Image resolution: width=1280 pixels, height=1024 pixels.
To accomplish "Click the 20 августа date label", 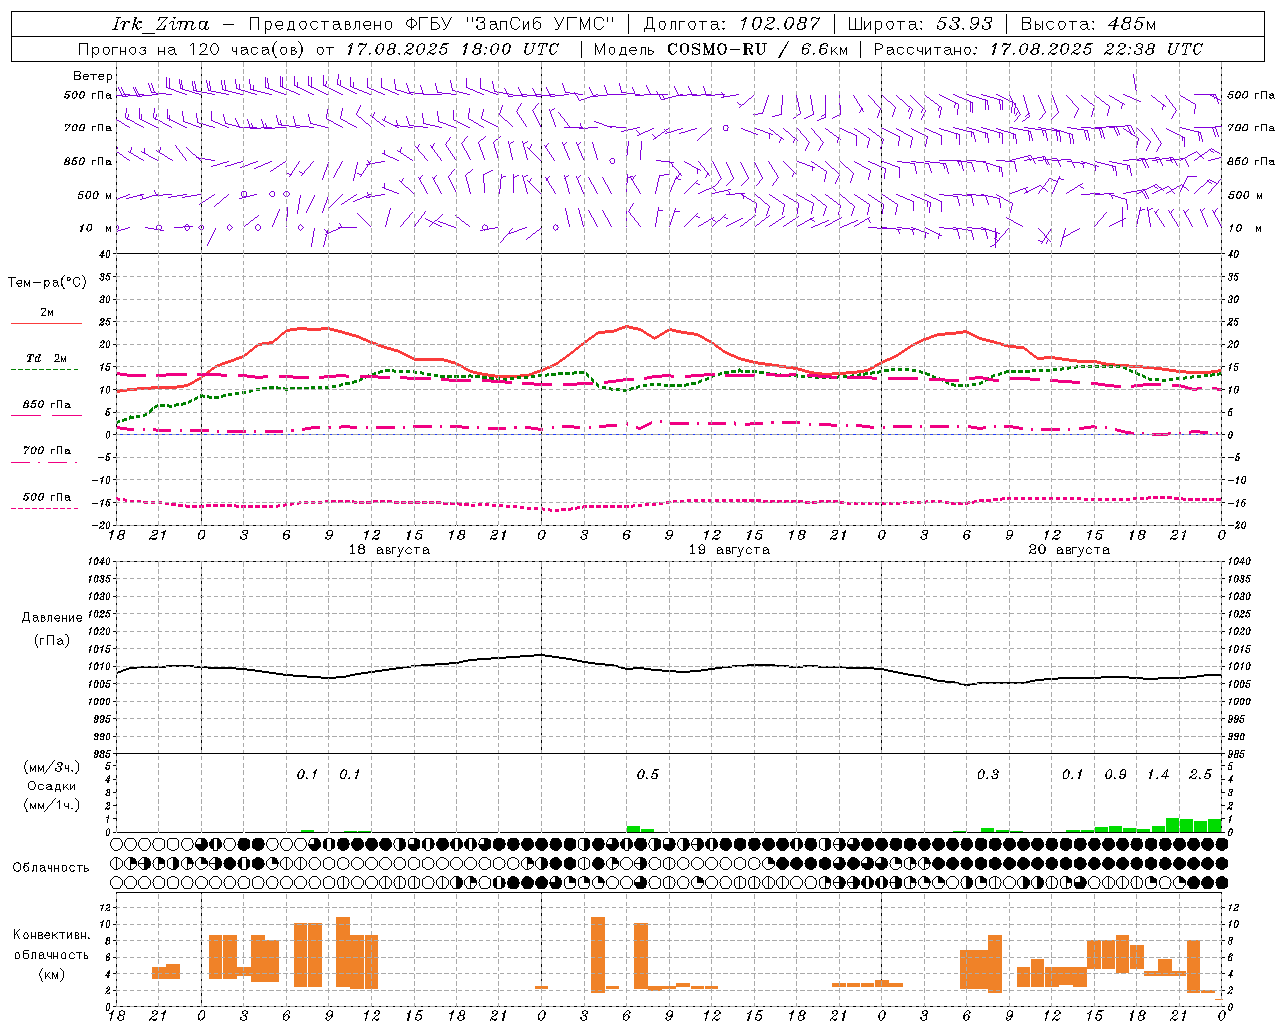I will tap(1069, 550).
